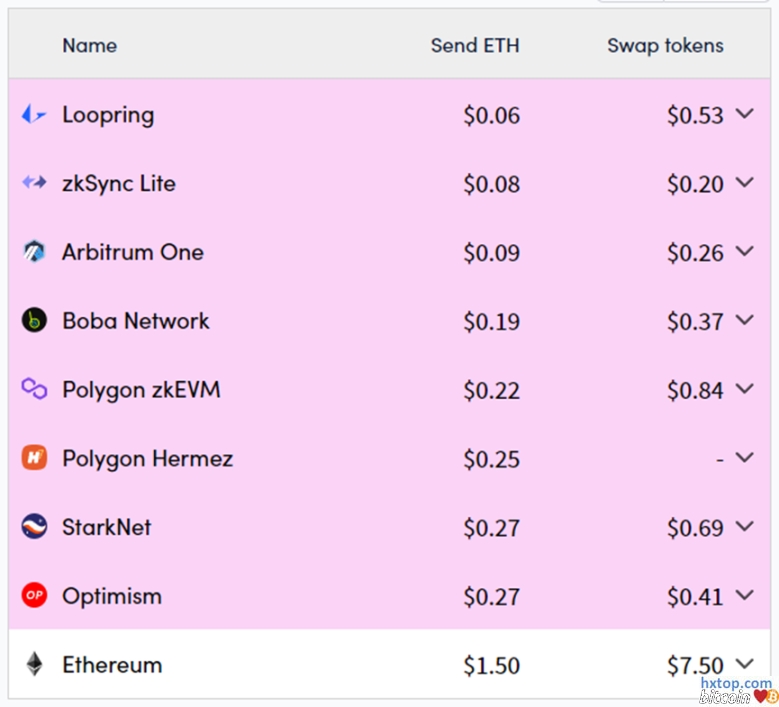This screenshot has width=779, height=707.
Task: Click the Boba Network $0.37 swap fee
Action: tap(695, 322)
